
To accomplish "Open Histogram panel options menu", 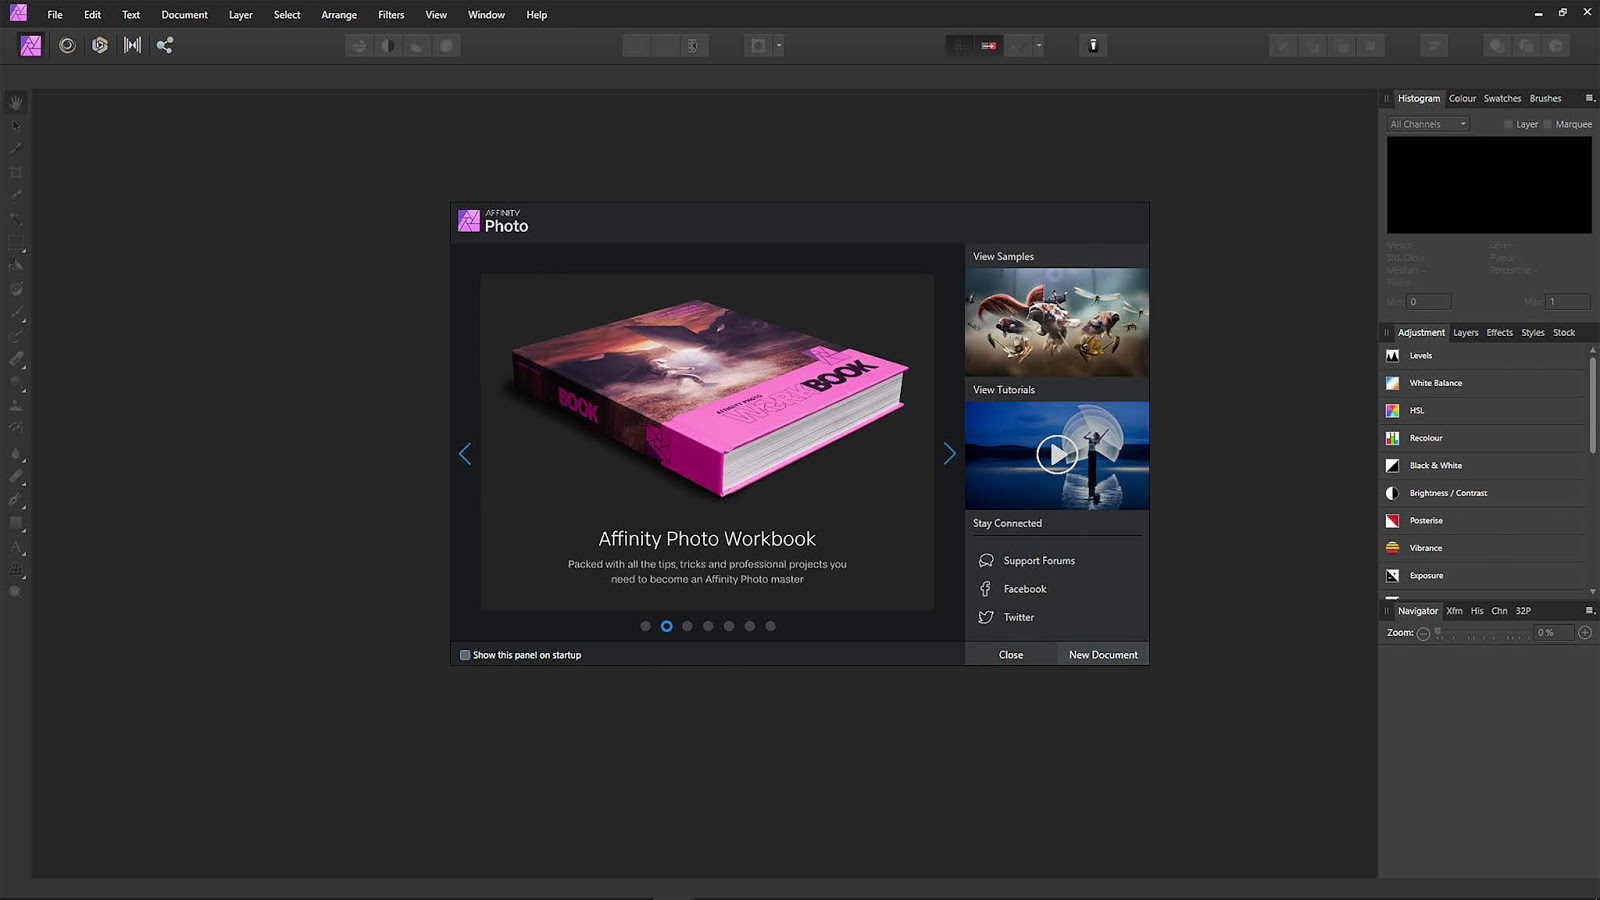I will coord(1589,98).
